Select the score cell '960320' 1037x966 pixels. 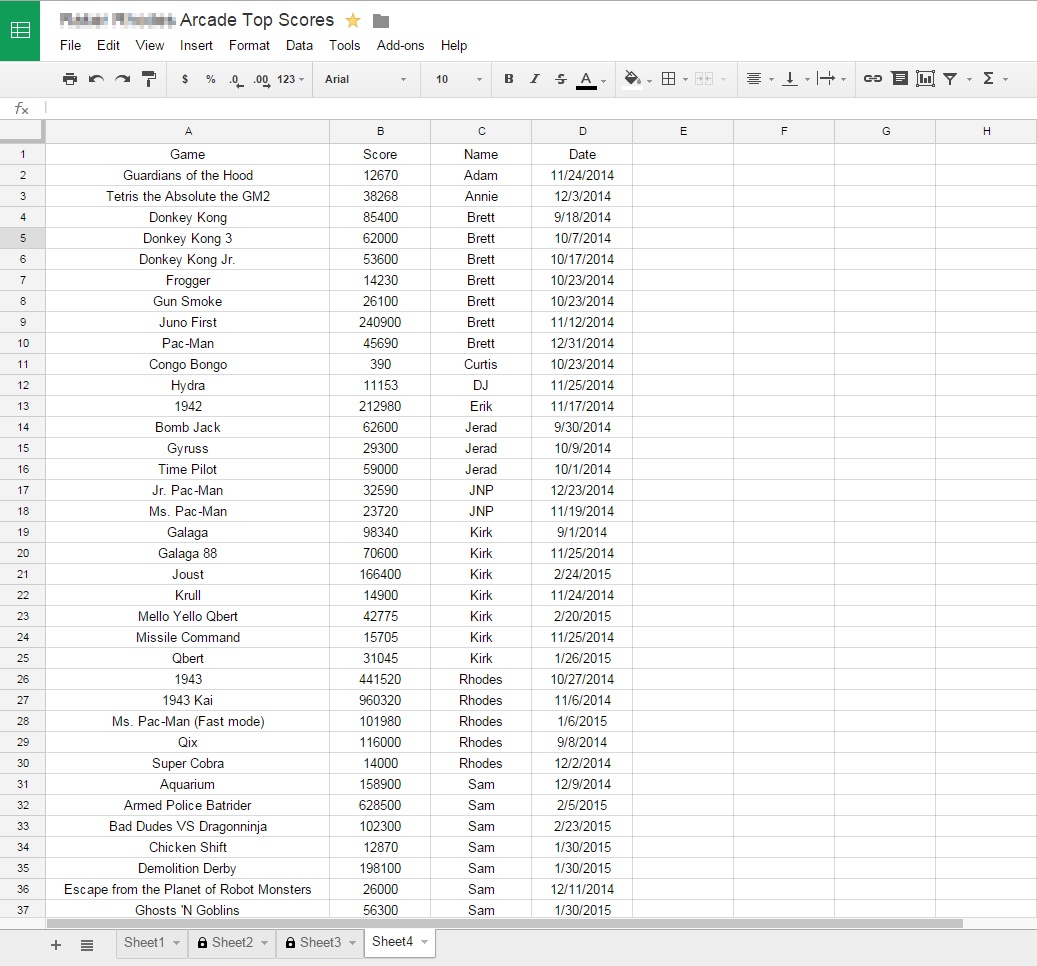pyautogui.click(x=380, y=700)
